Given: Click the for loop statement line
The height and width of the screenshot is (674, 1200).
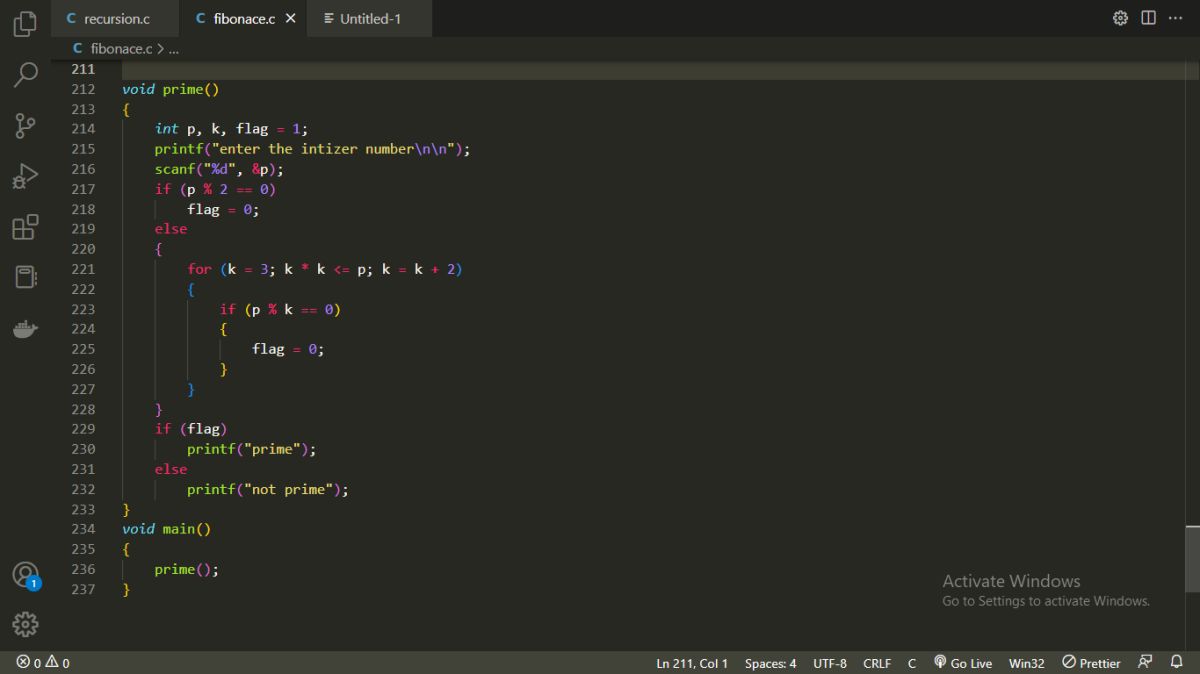Looking at the screenshot, I should tap(325, 269).
